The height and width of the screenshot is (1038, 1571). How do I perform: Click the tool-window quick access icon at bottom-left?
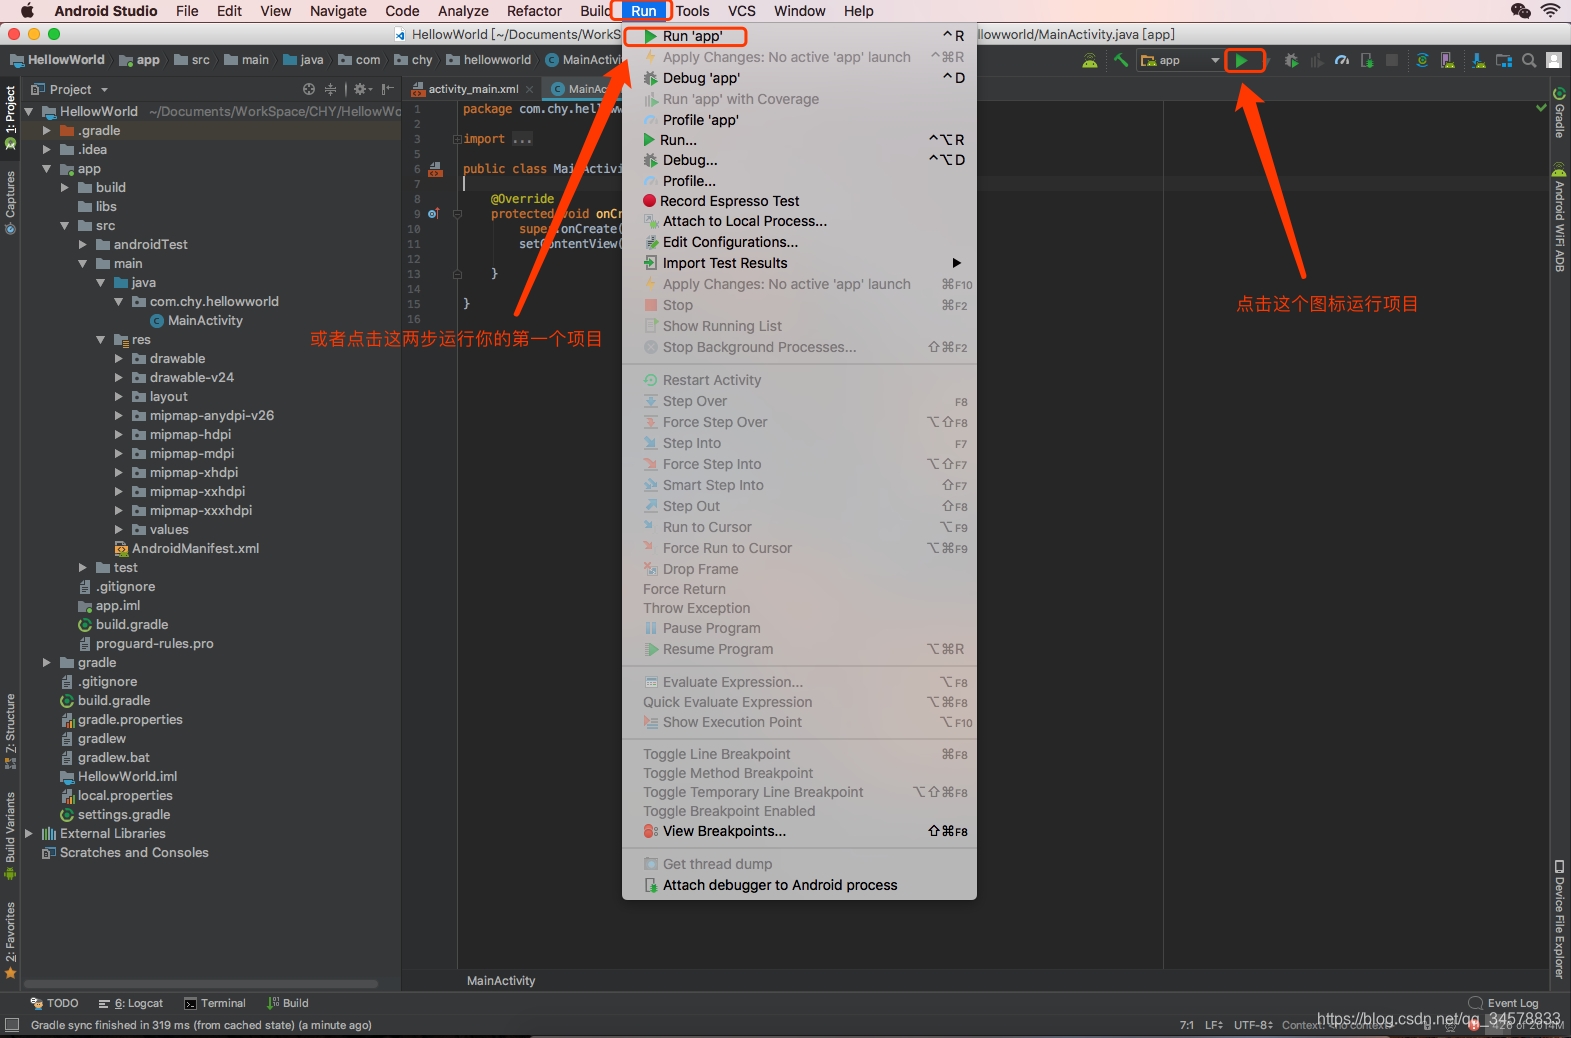(x=12, y=1025)
